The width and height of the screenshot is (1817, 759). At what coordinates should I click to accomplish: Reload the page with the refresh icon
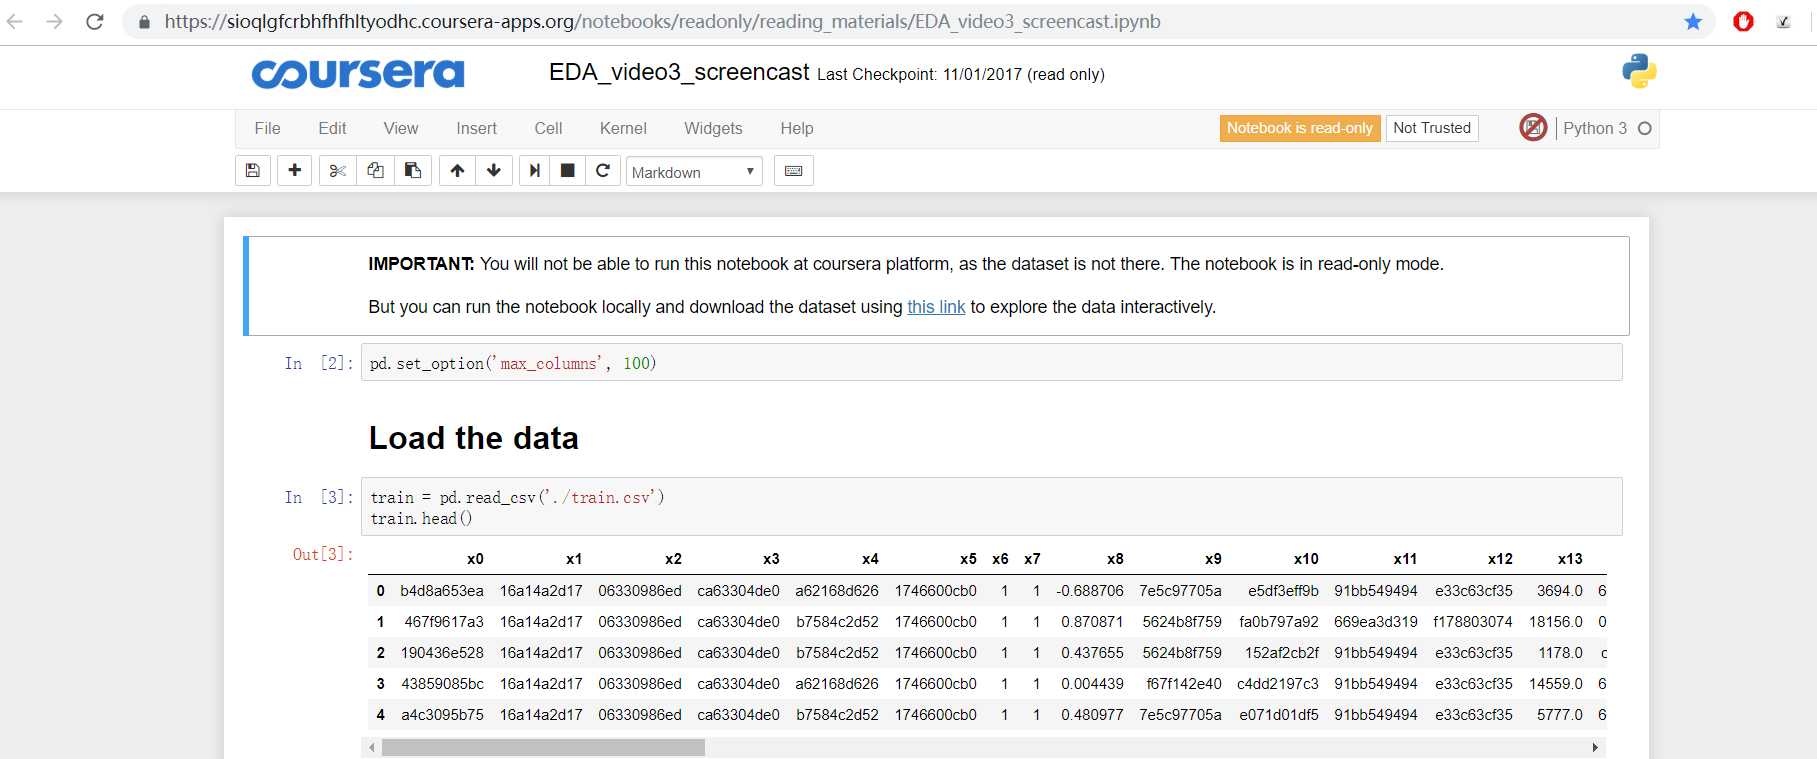click(x=95, y=21)
